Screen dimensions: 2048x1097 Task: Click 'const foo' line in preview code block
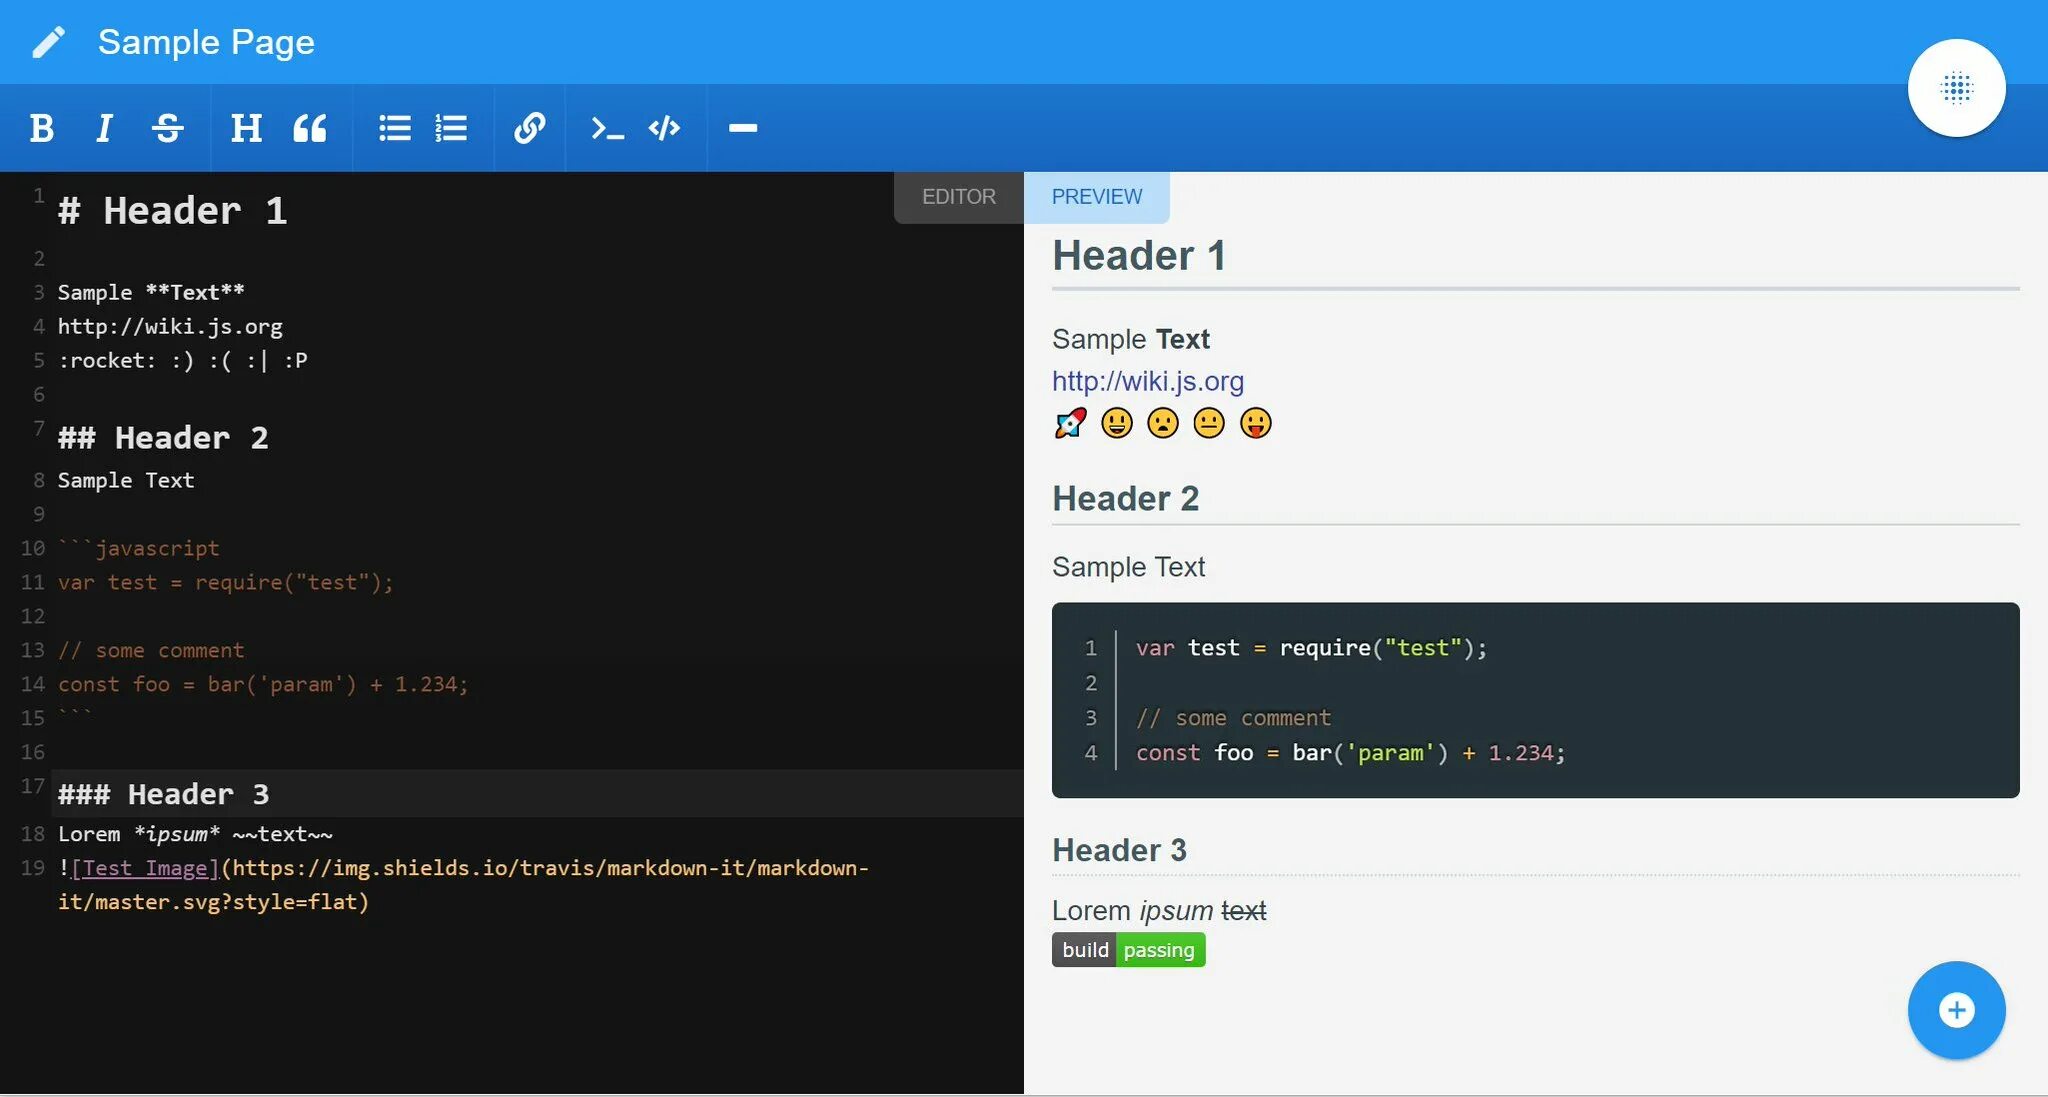click(1350, 753)
